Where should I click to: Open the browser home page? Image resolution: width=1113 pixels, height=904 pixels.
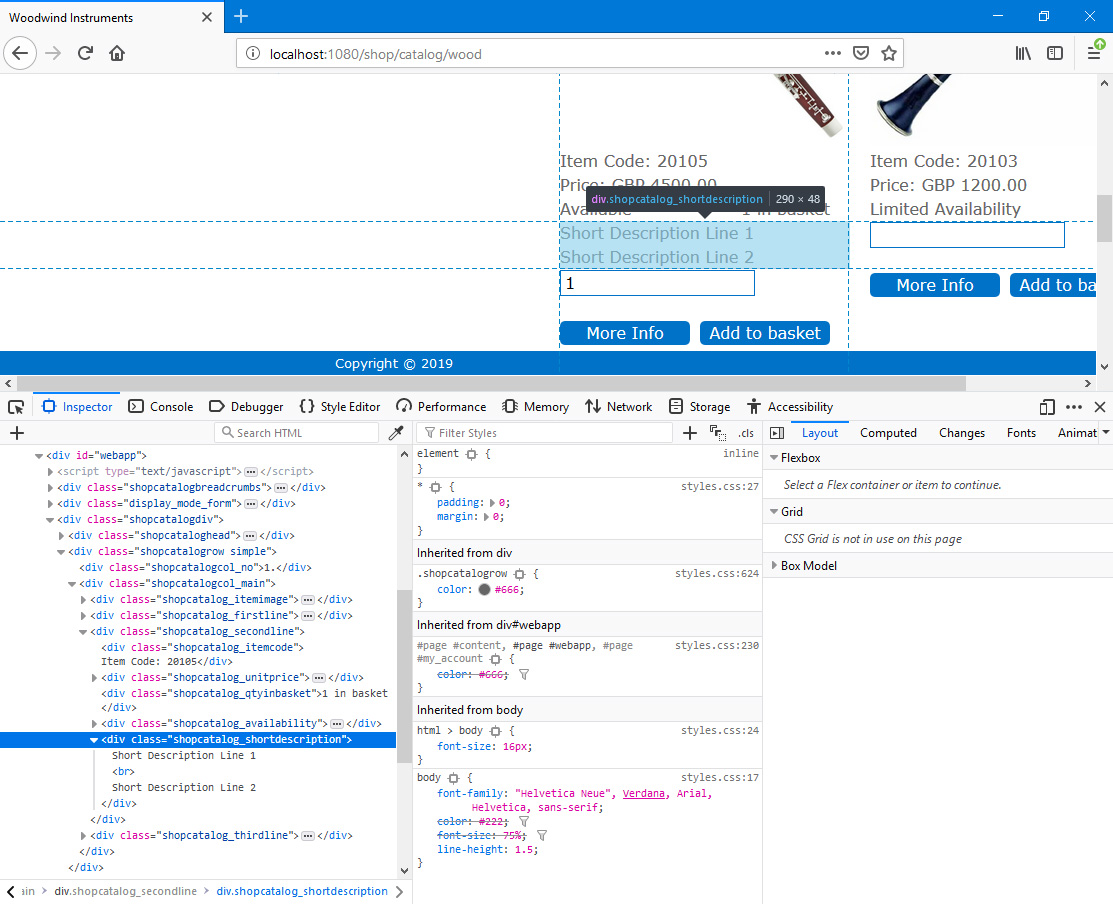click(x=117, y=53)
